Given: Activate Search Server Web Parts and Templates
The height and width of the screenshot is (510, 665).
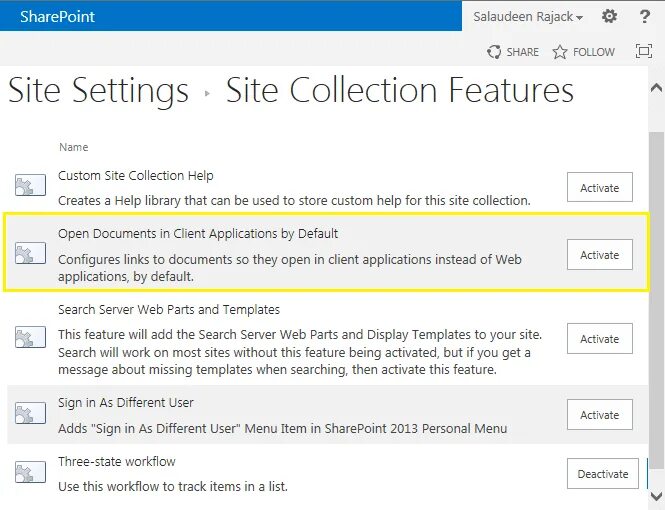Looking at the screenshot, I should (600, 339).
